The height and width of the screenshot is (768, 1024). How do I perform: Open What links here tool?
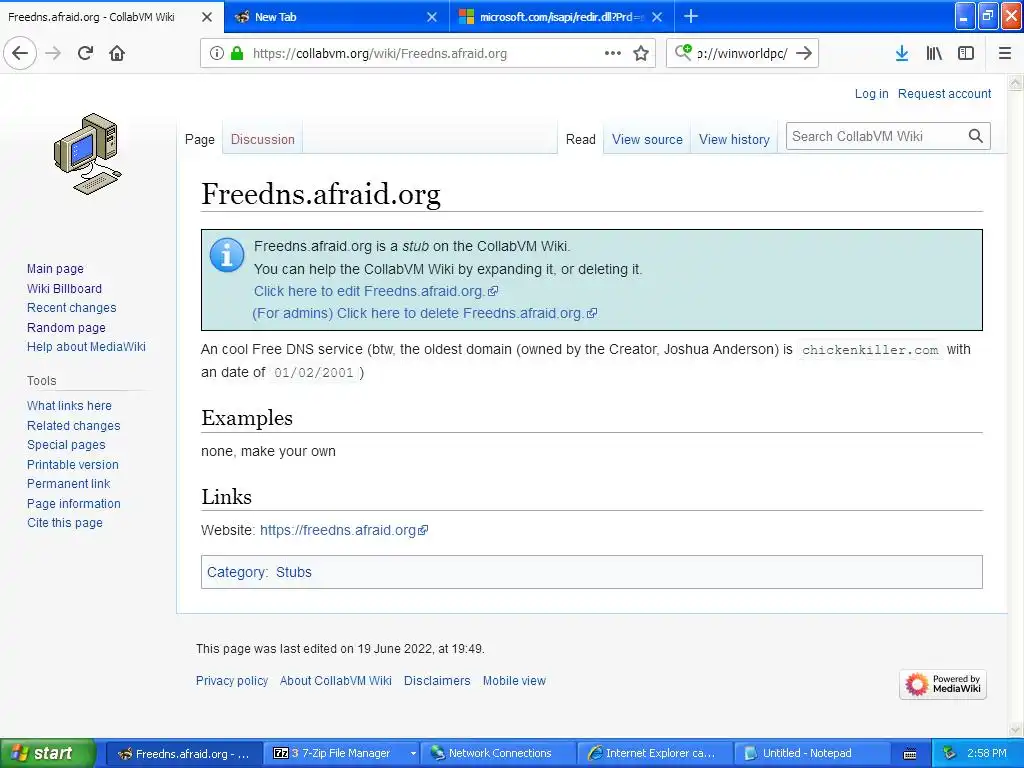69,406
